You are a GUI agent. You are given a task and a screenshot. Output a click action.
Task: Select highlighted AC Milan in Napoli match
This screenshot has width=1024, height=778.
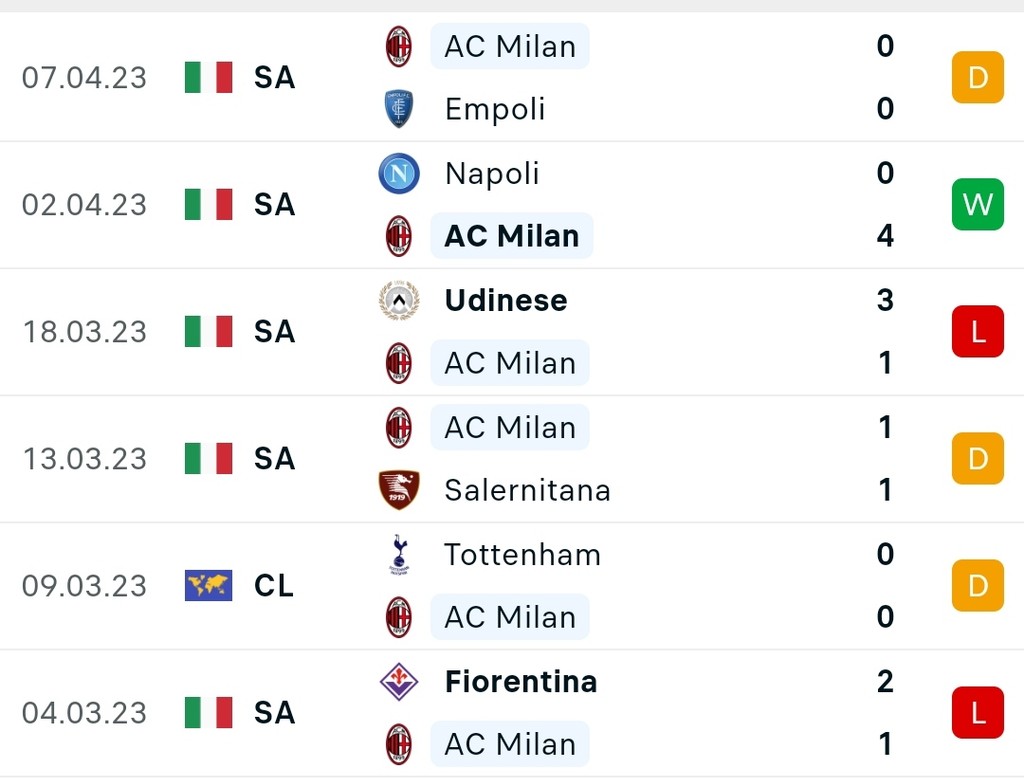(x=511, y=236)
